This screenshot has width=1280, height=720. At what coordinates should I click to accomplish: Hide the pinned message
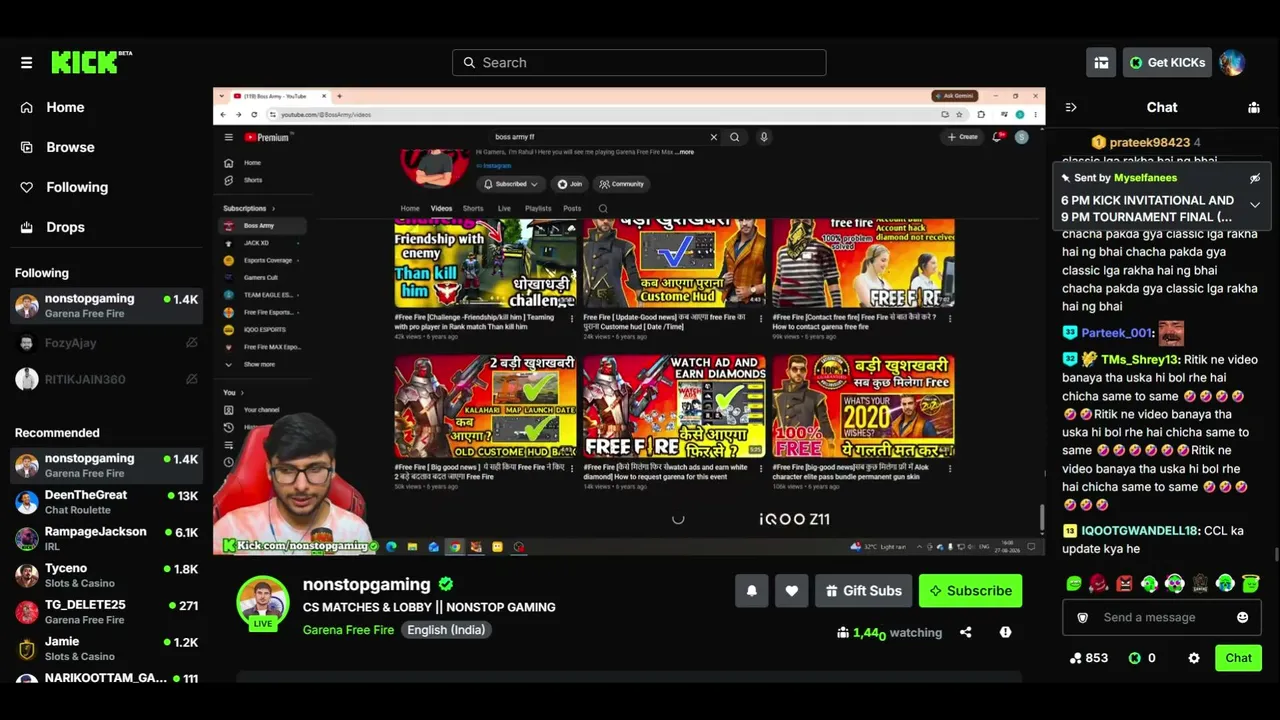coord(1255,178)
